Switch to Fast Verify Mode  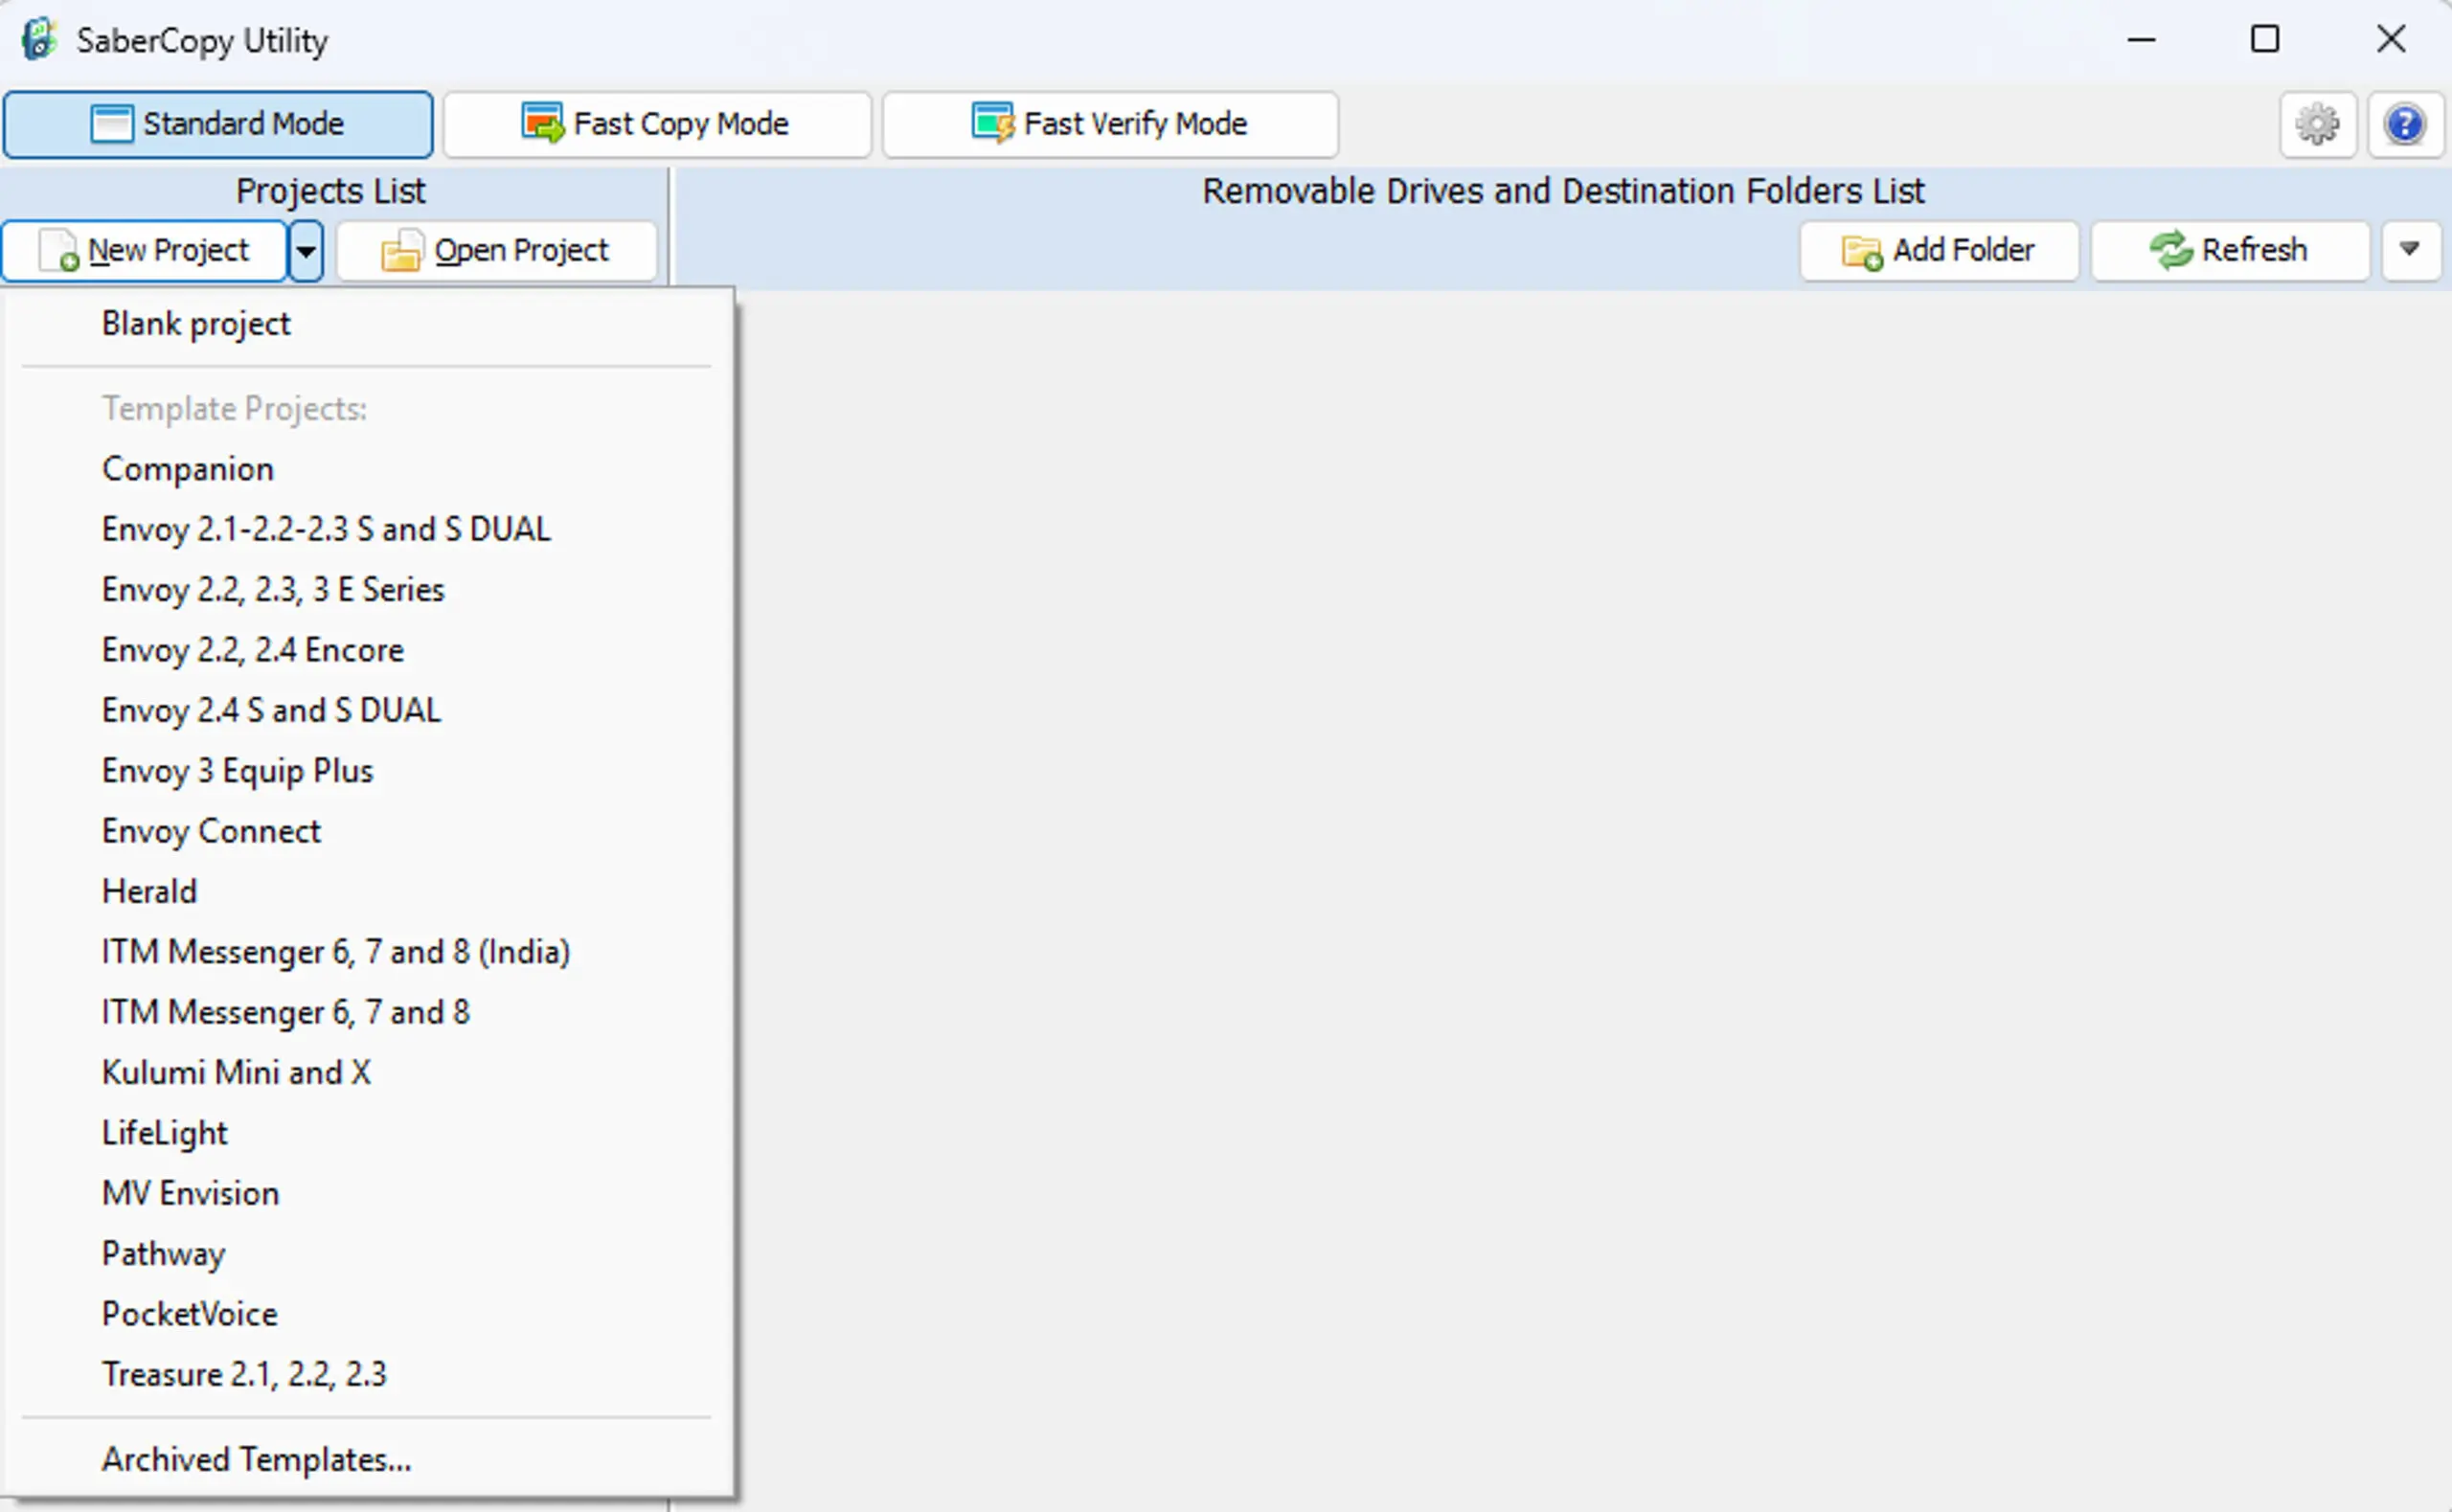[x=1110, y=124]
